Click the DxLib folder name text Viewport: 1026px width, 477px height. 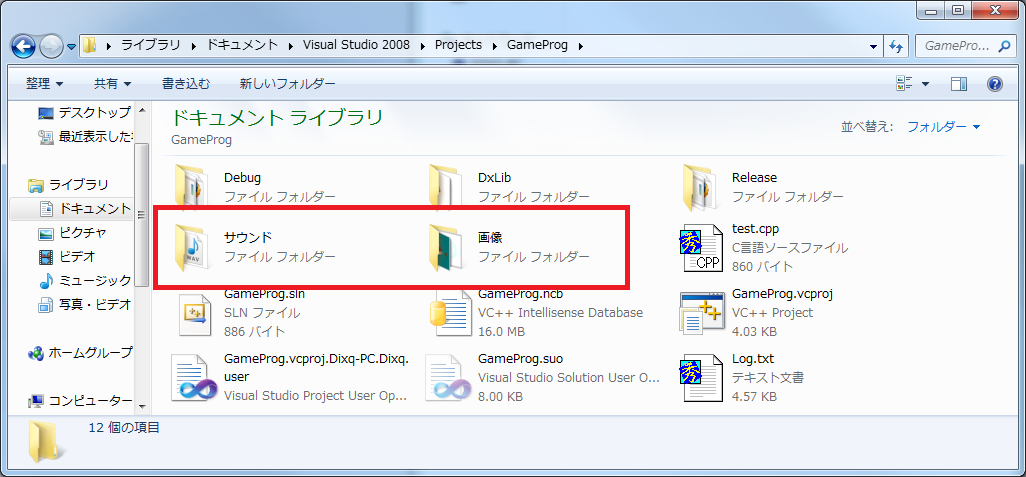[x=495, y=177]
